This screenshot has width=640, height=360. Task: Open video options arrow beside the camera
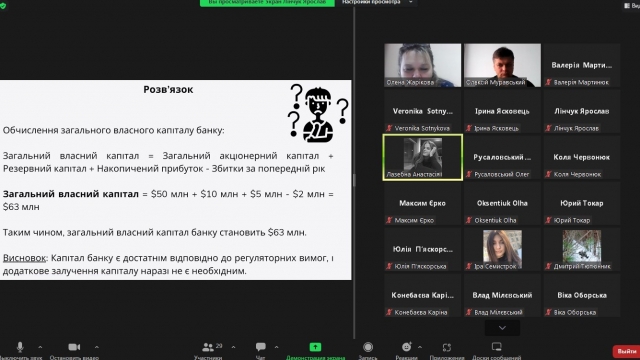pyautogui.click(x=97, y=347)
